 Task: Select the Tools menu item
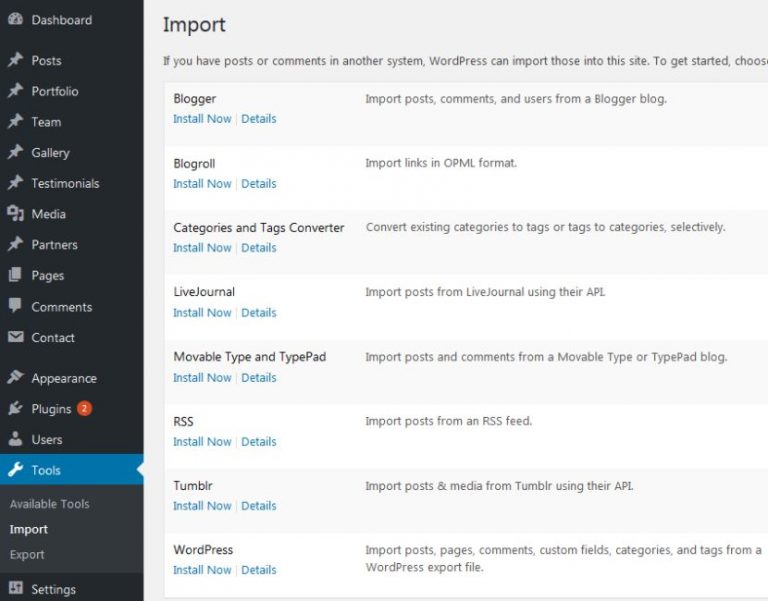click(72, 470)
